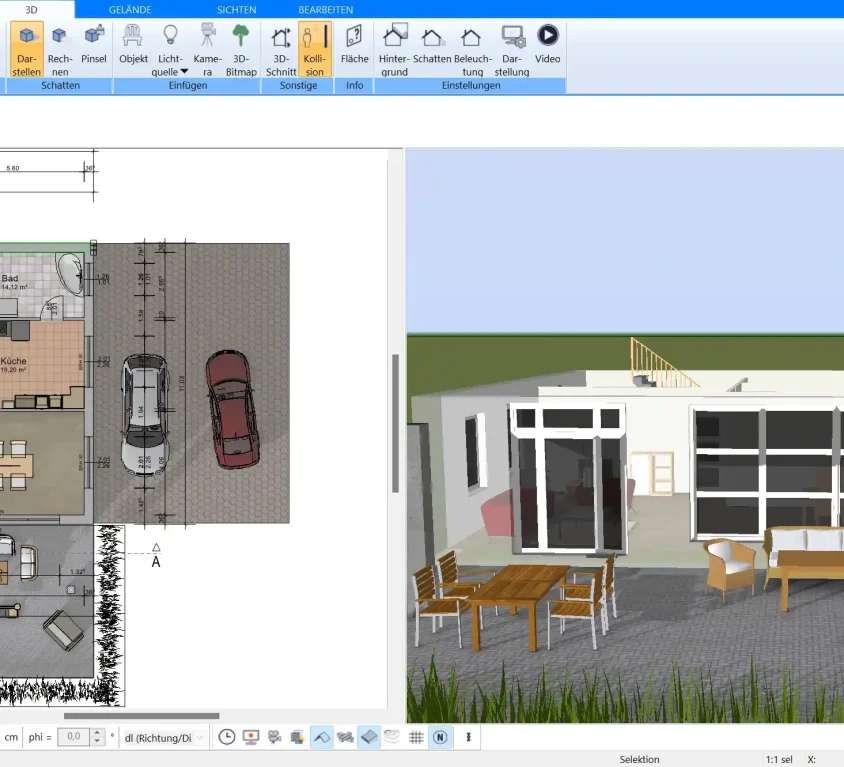Select the white car in floor plan
Viewport: 844px width, 767px height.
pyautogui.click(x=145, y=414)
